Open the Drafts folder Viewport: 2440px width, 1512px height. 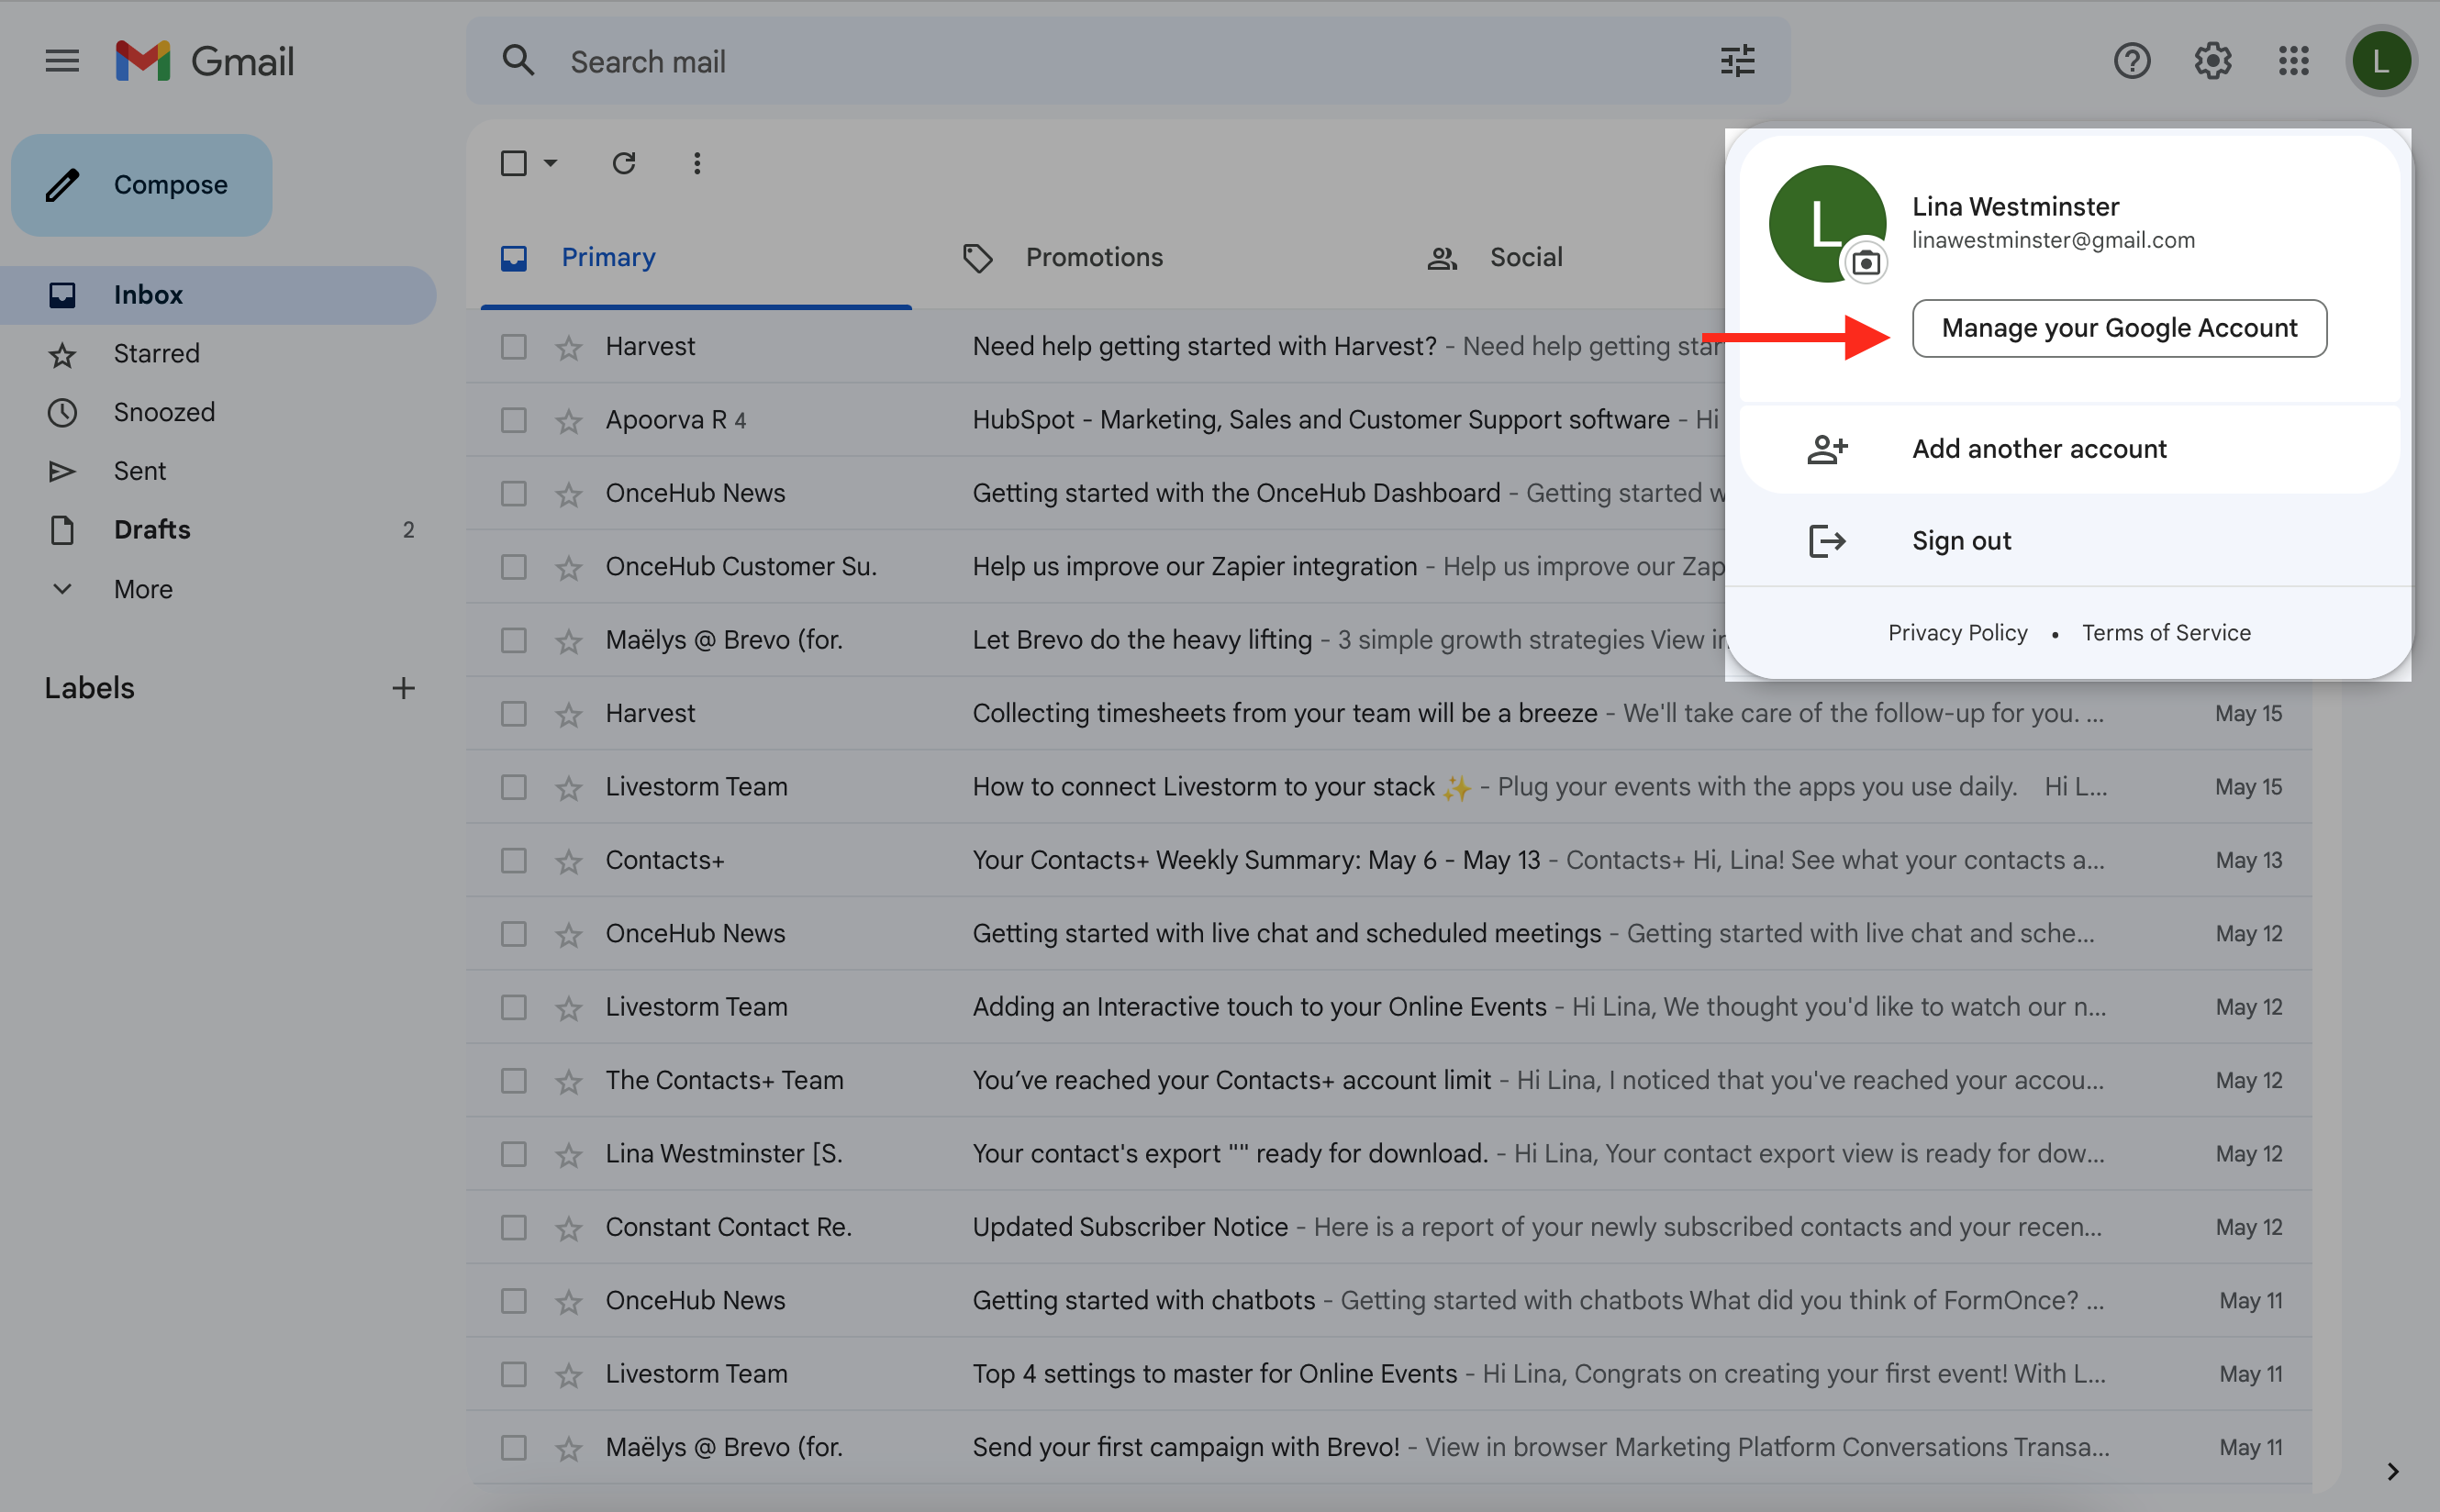[218, 530]
